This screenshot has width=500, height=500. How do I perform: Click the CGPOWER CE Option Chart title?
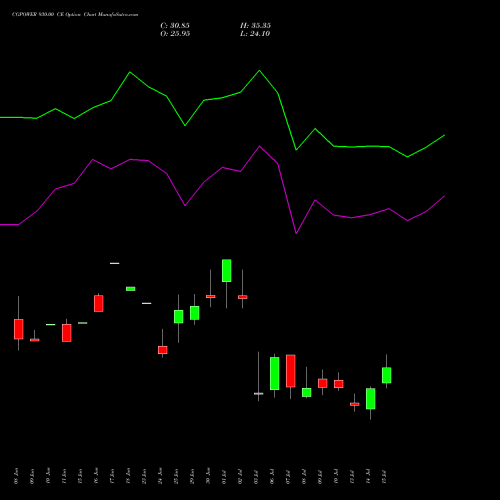(x=75, y=15)
